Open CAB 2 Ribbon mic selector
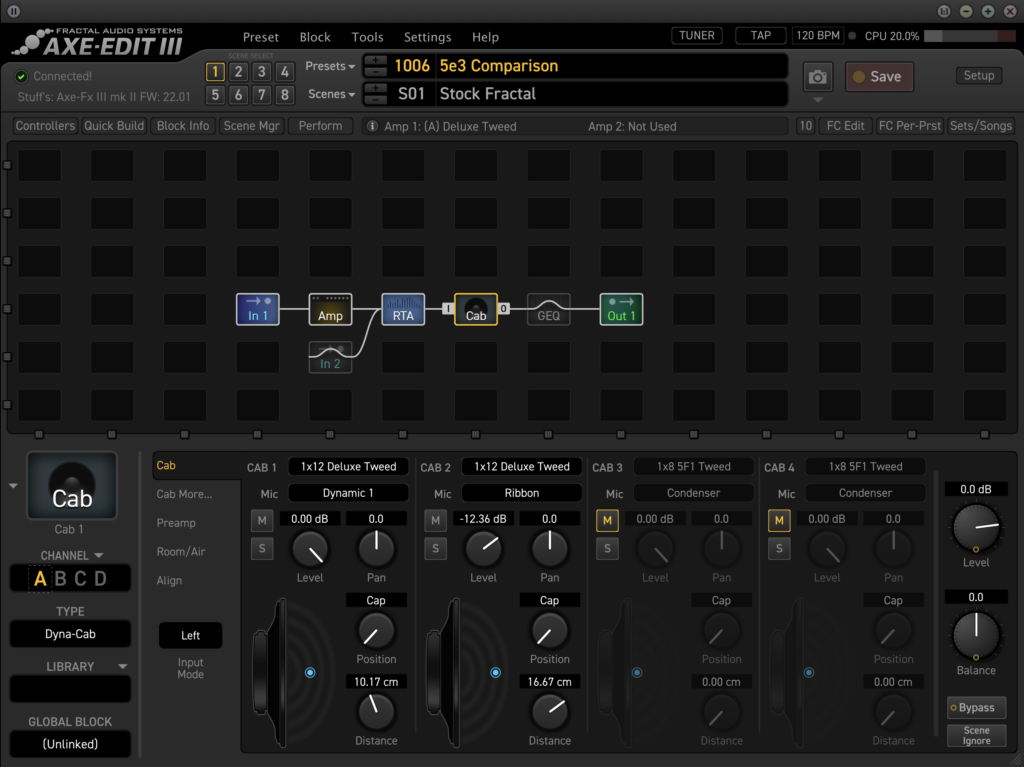Image resolution: width=1024 pixels, height=767 pixels. (521, 493)
